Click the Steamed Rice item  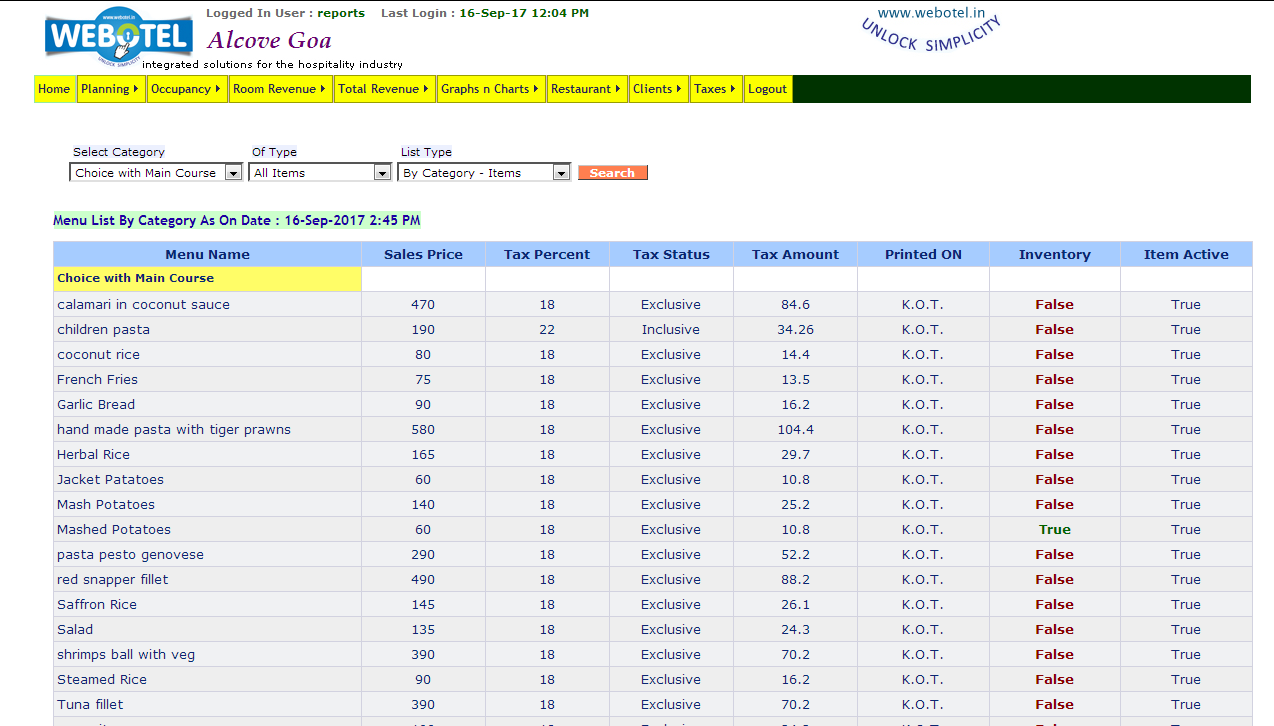click(102, 680)
